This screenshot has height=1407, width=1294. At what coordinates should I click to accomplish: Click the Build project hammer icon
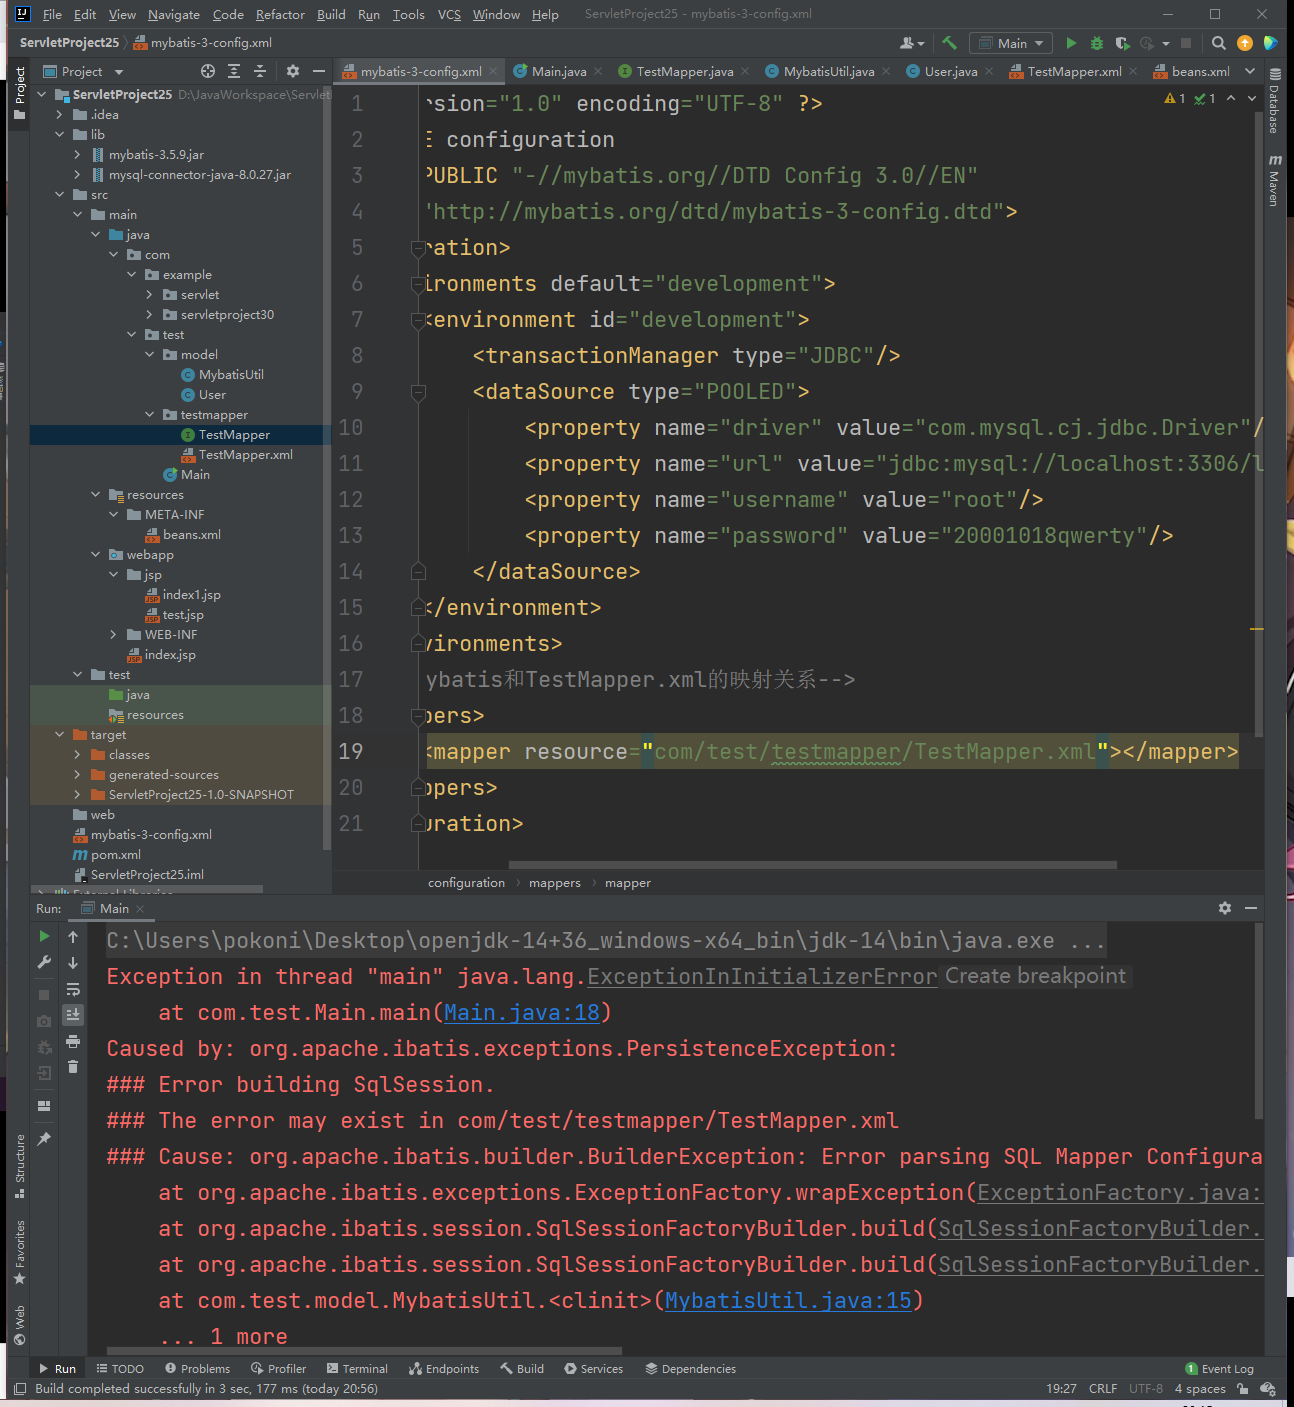[x=949, y=43]
